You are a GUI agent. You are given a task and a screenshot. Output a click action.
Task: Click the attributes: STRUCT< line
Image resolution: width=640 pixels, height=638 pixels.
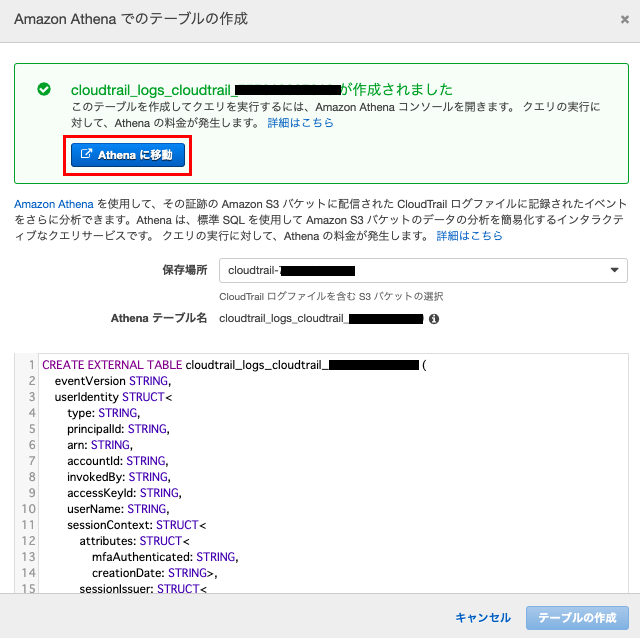point(135,541)
